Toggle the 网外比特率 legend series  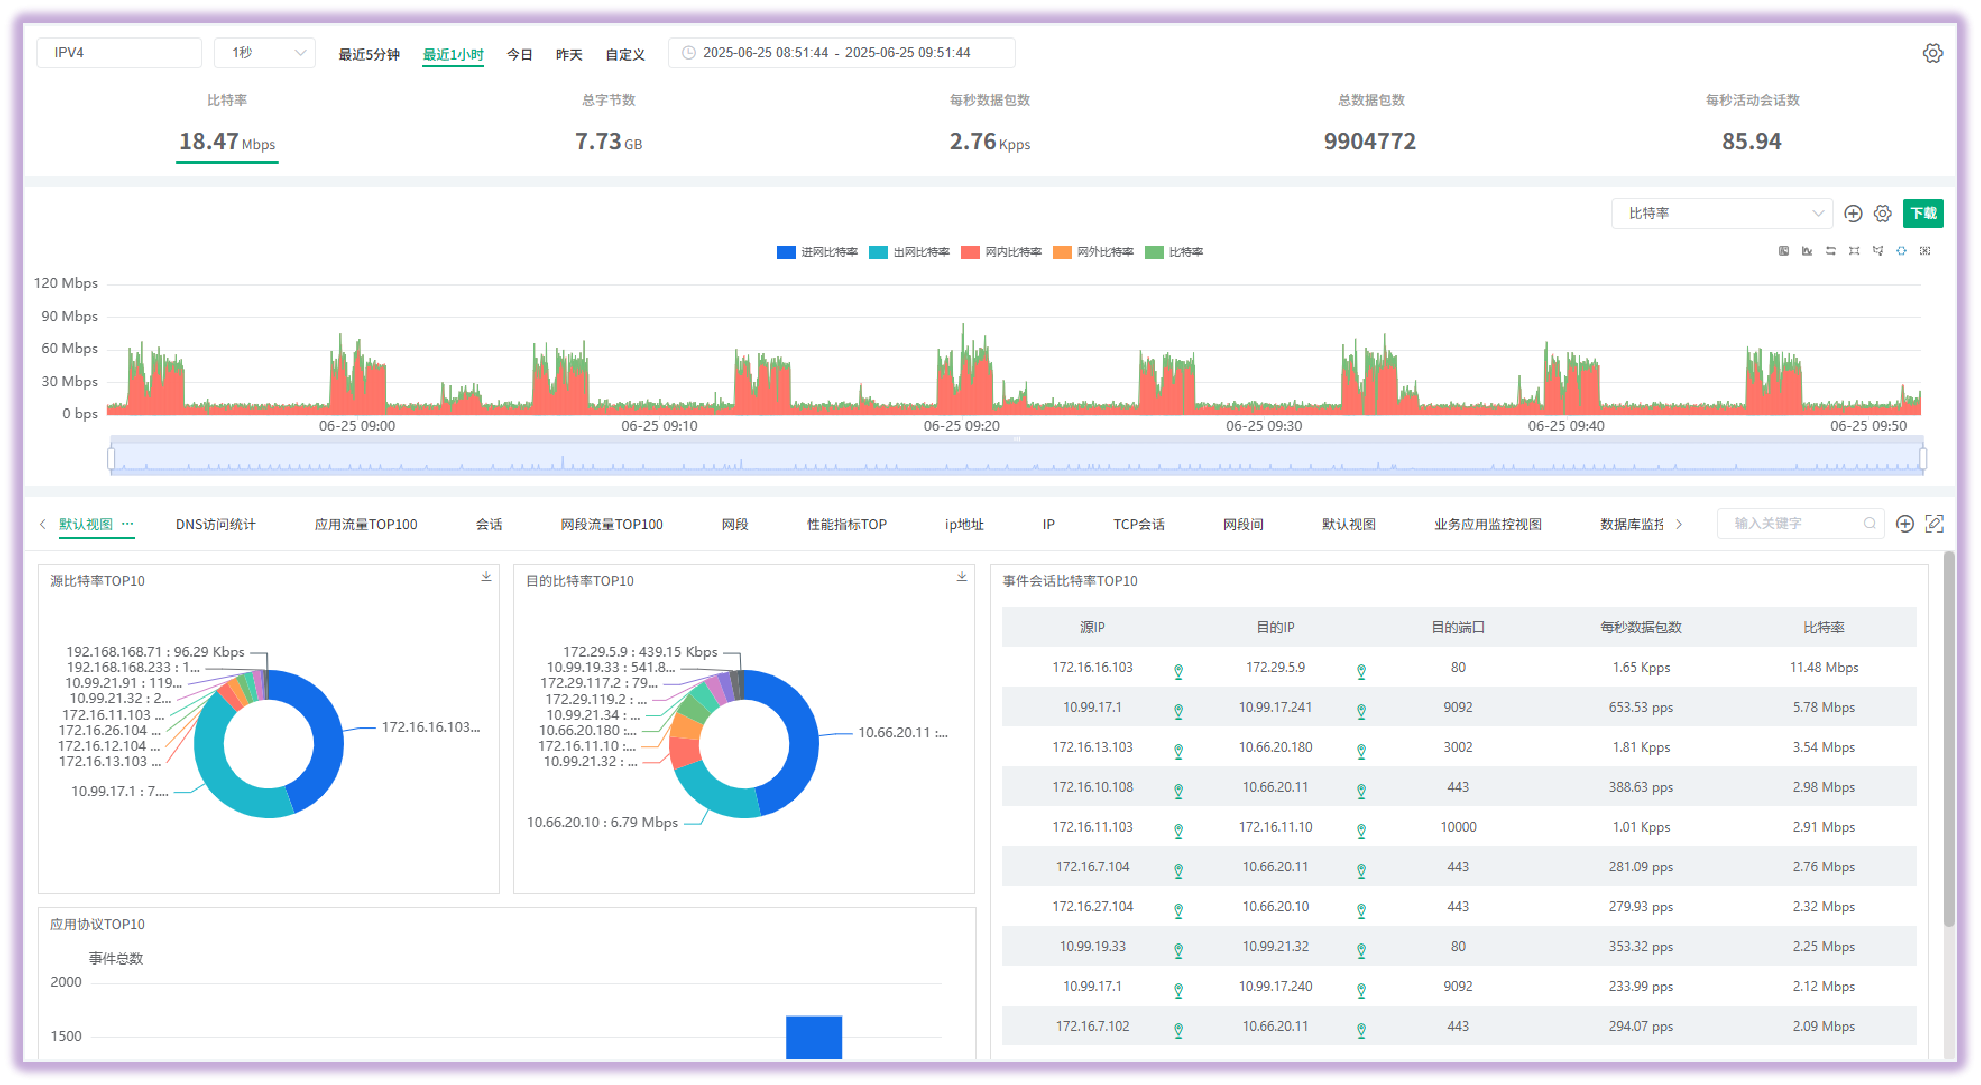coord(1094,252)
